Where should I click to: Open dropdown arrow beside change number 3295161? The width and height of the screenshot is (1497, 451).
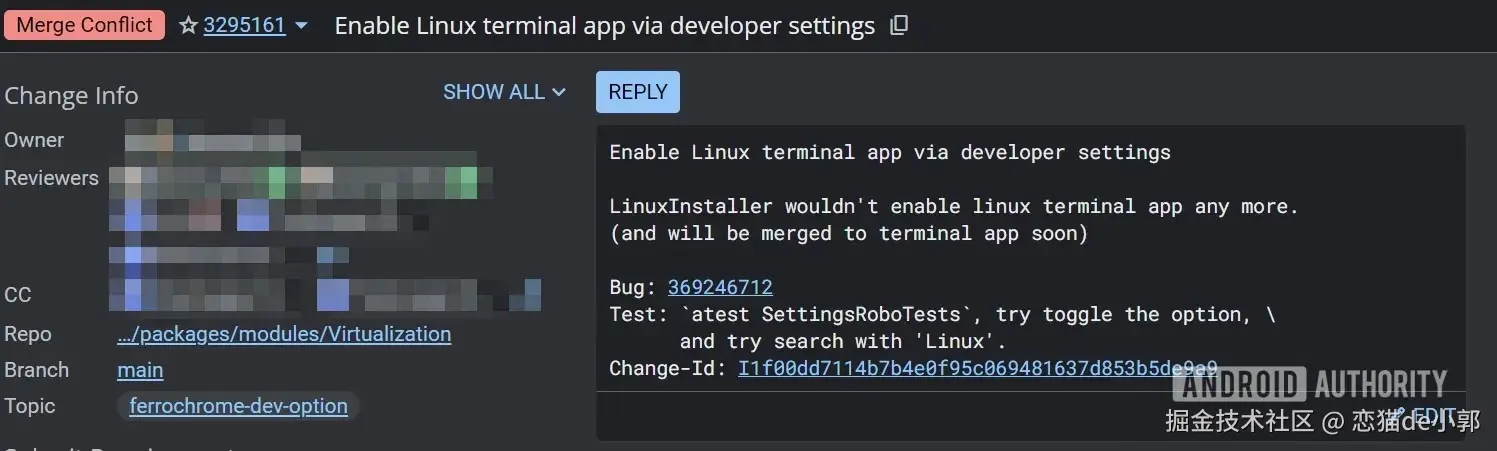coord(301,26)
